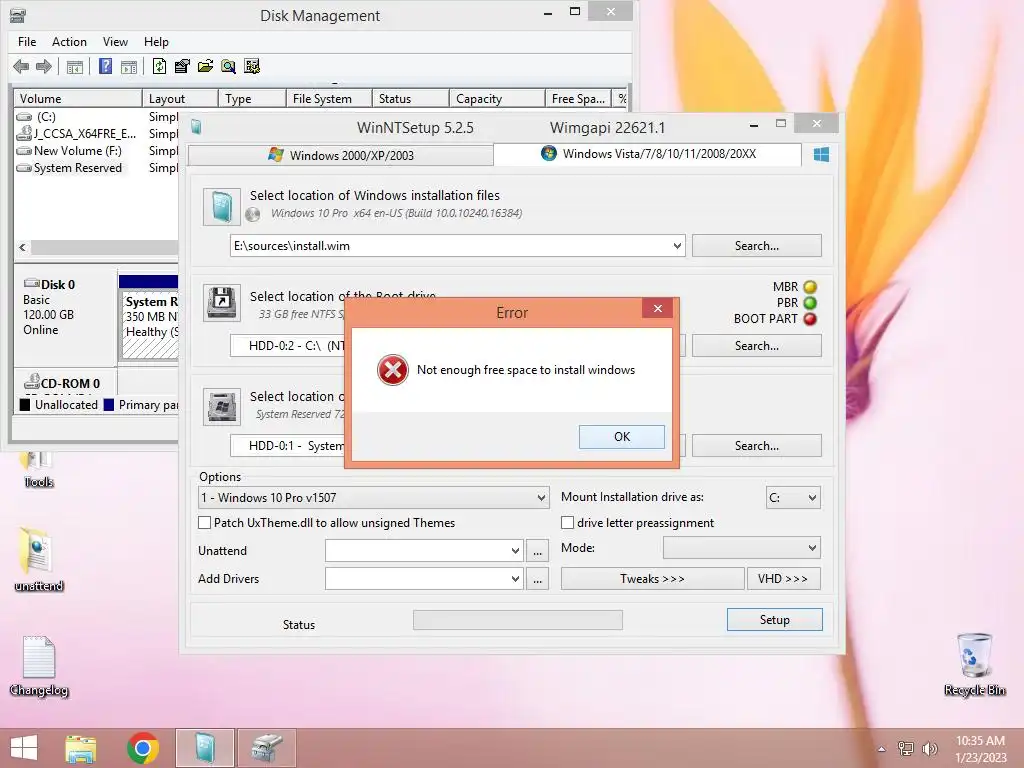Select the Recycle Bin desktop icon

975,664
